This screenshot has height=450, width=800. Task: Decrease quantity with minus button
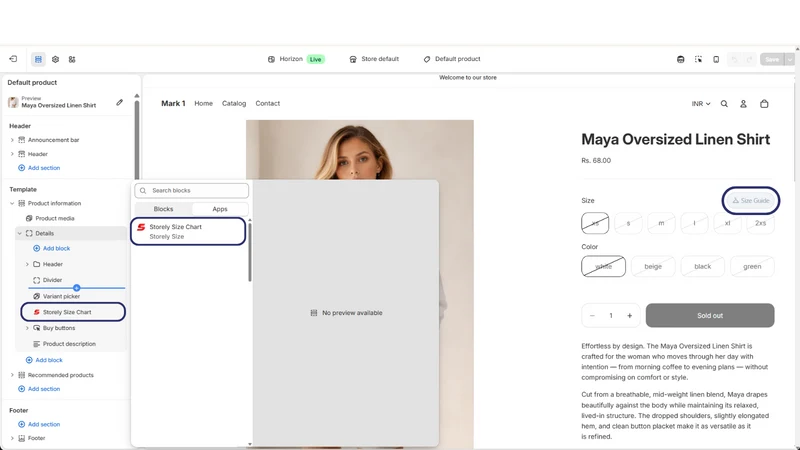coord(592,316)
